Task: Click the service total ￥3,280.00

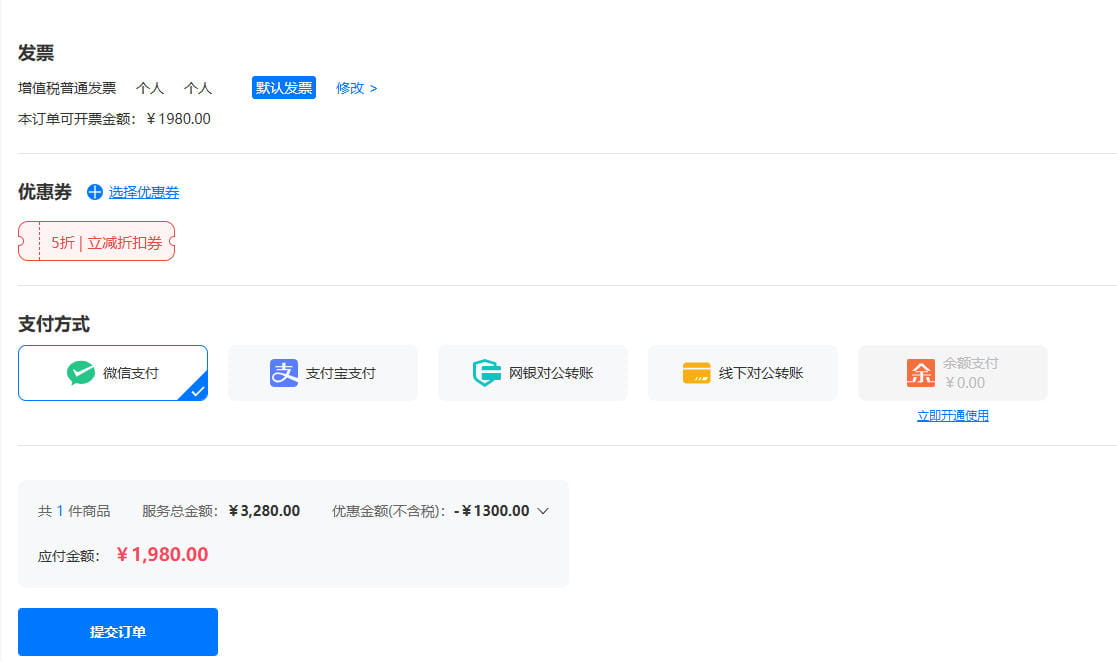Action: click(x=264, y=511)
